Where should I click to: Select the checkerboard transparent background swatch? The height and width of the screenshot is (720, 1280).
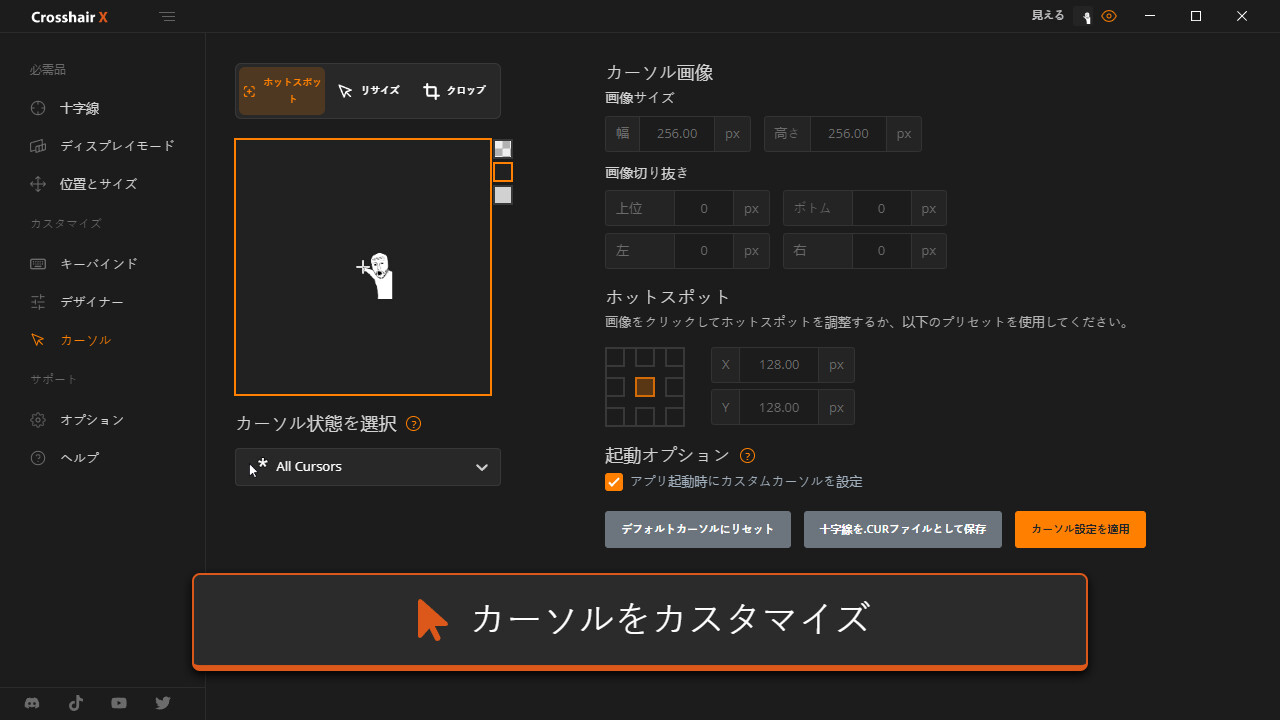[503, 149]
